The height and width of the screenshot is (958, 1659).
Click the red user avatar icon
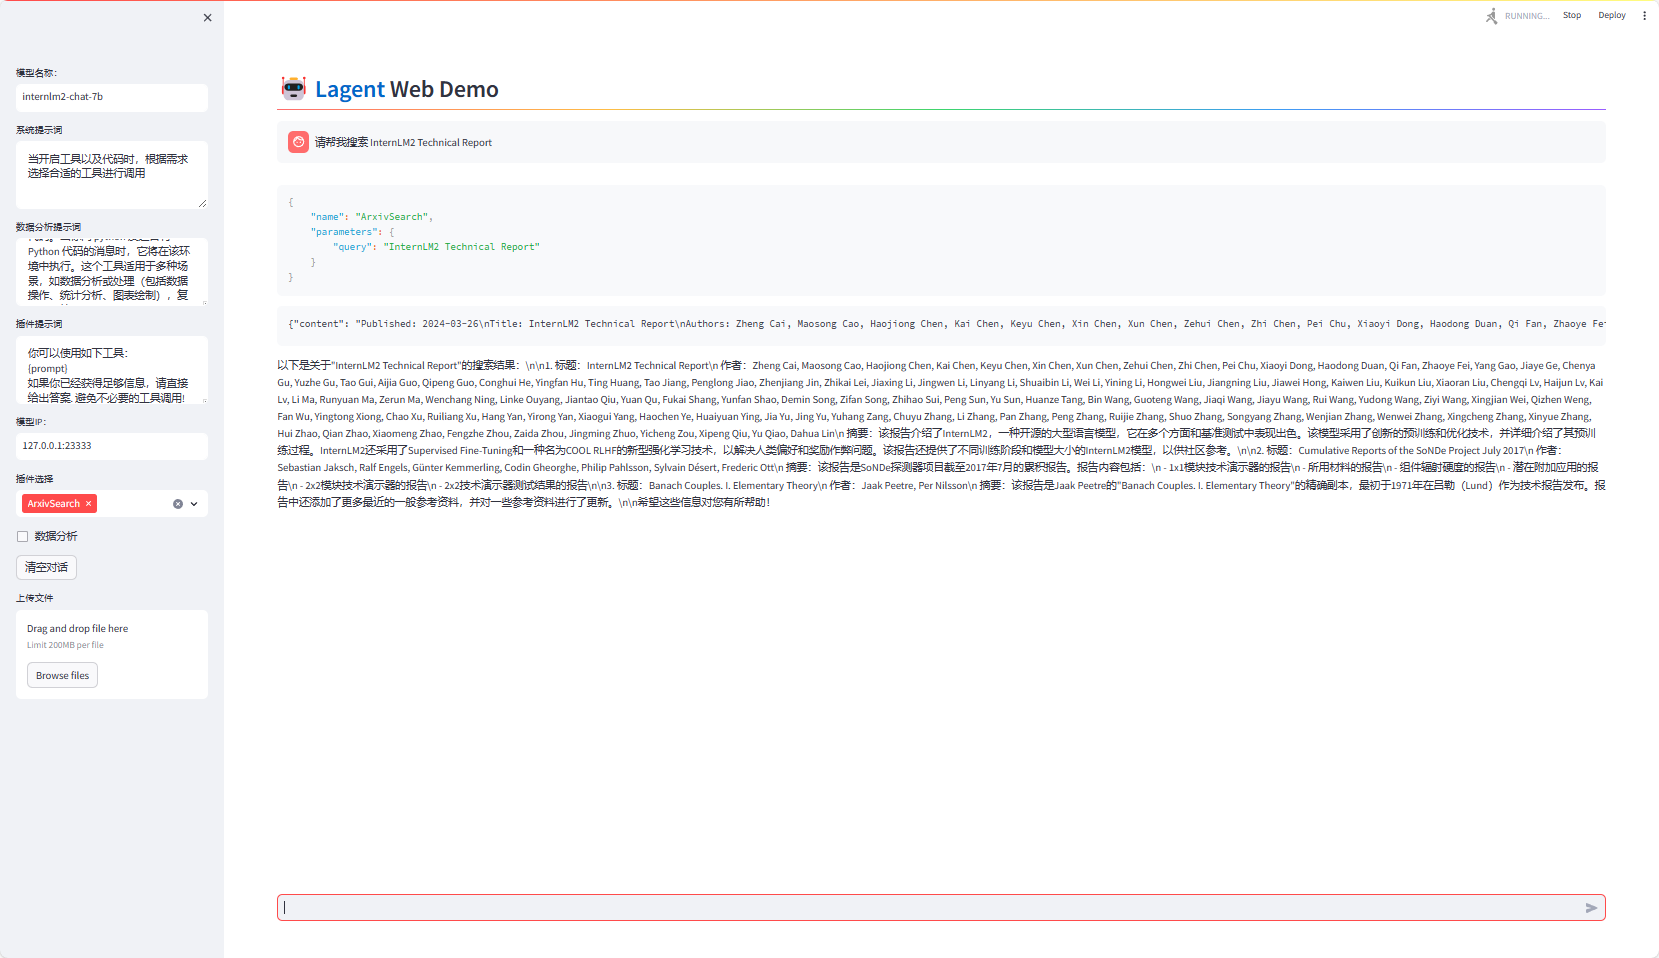pyautogui.click(x=298, y=143)
